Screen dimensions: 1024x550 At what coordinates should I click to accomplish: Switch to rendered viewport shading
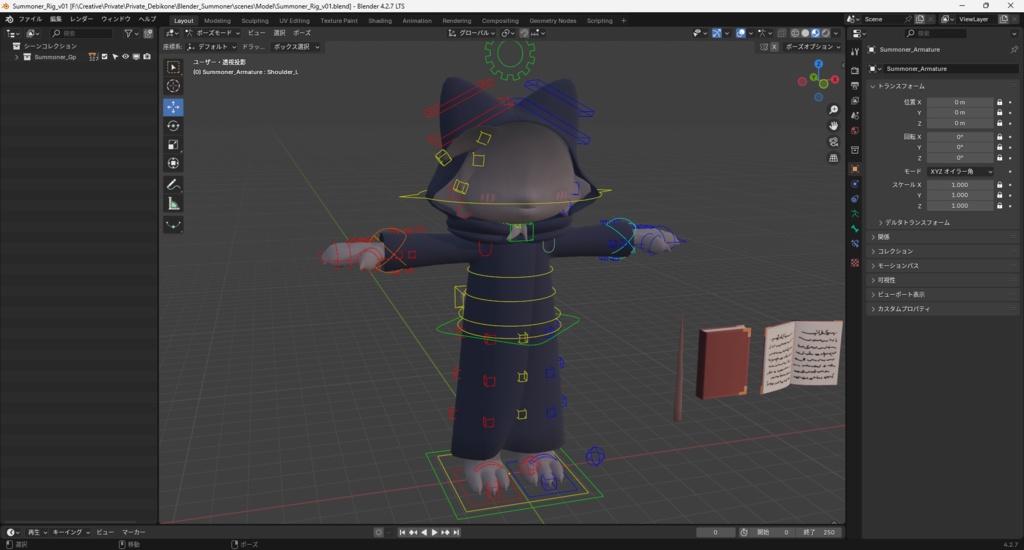[x=825, y=33]
